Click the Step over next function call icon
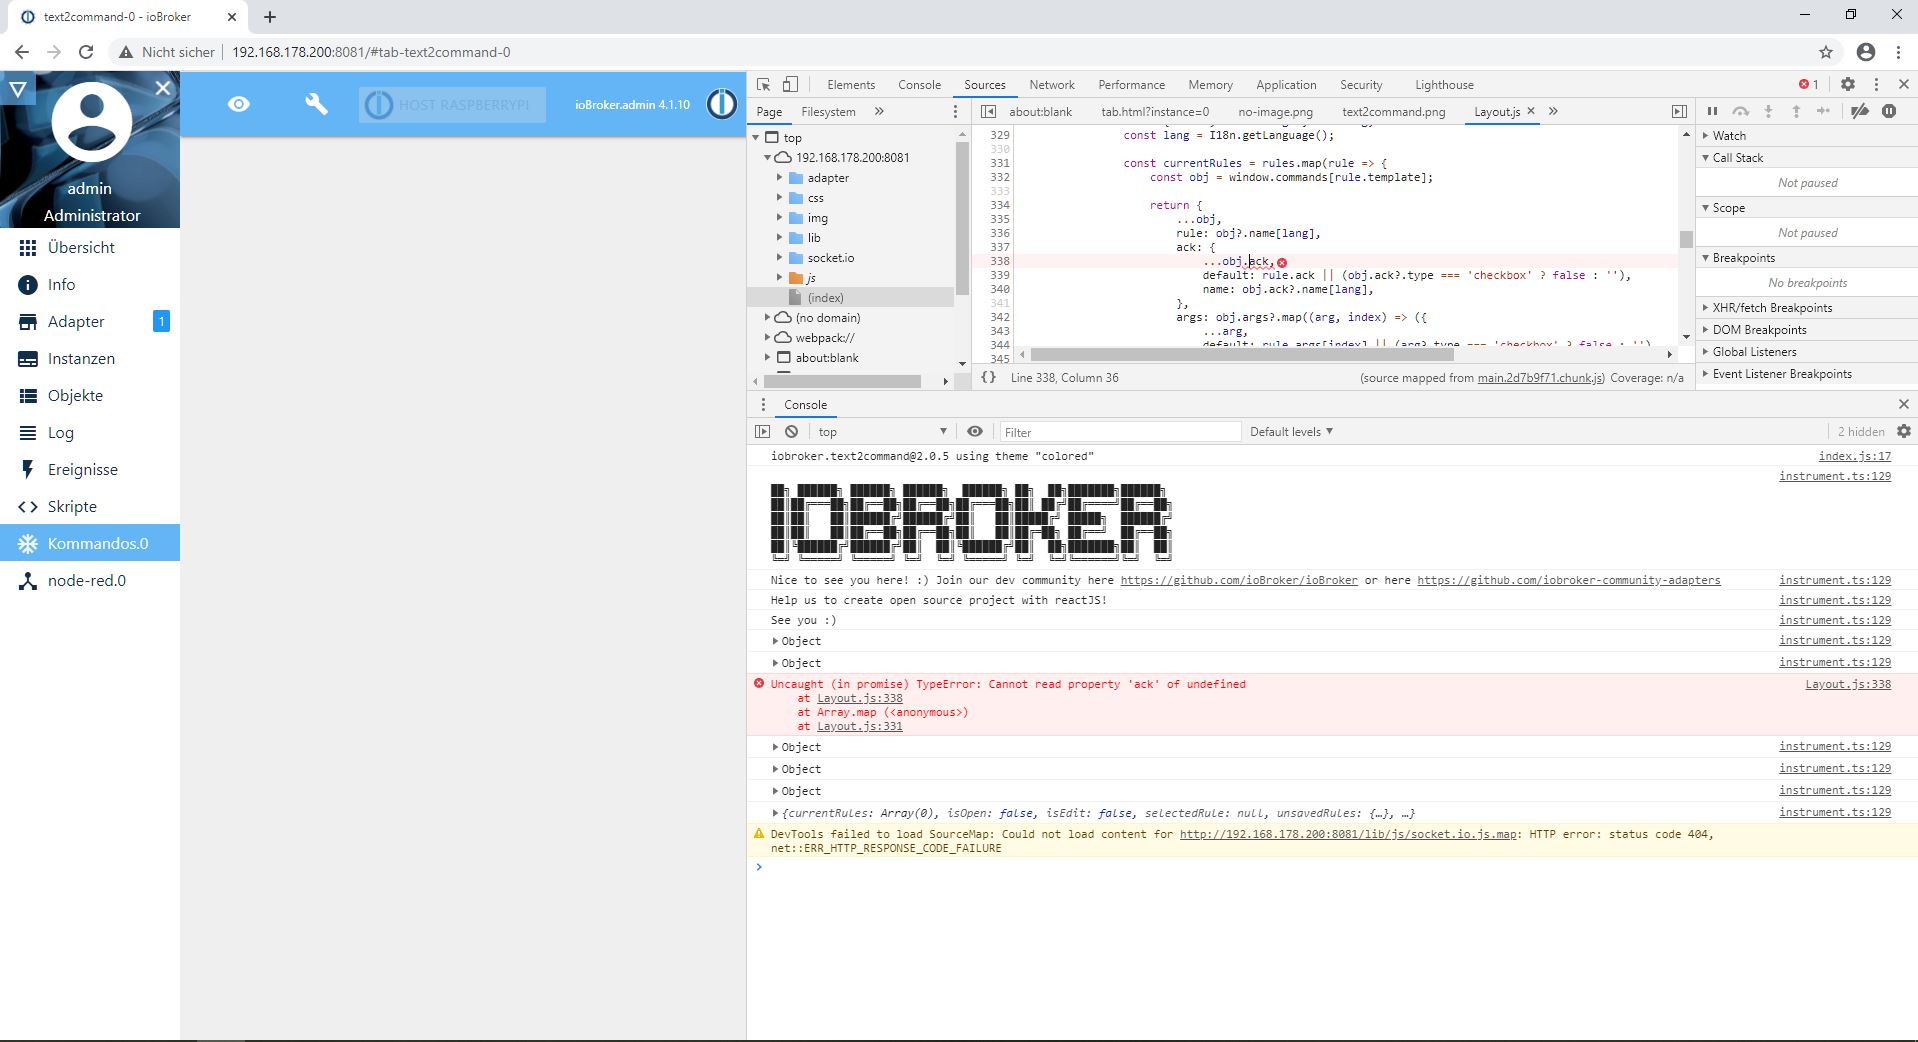This screenshot has width=1918, height=1042. [1742, 111]
